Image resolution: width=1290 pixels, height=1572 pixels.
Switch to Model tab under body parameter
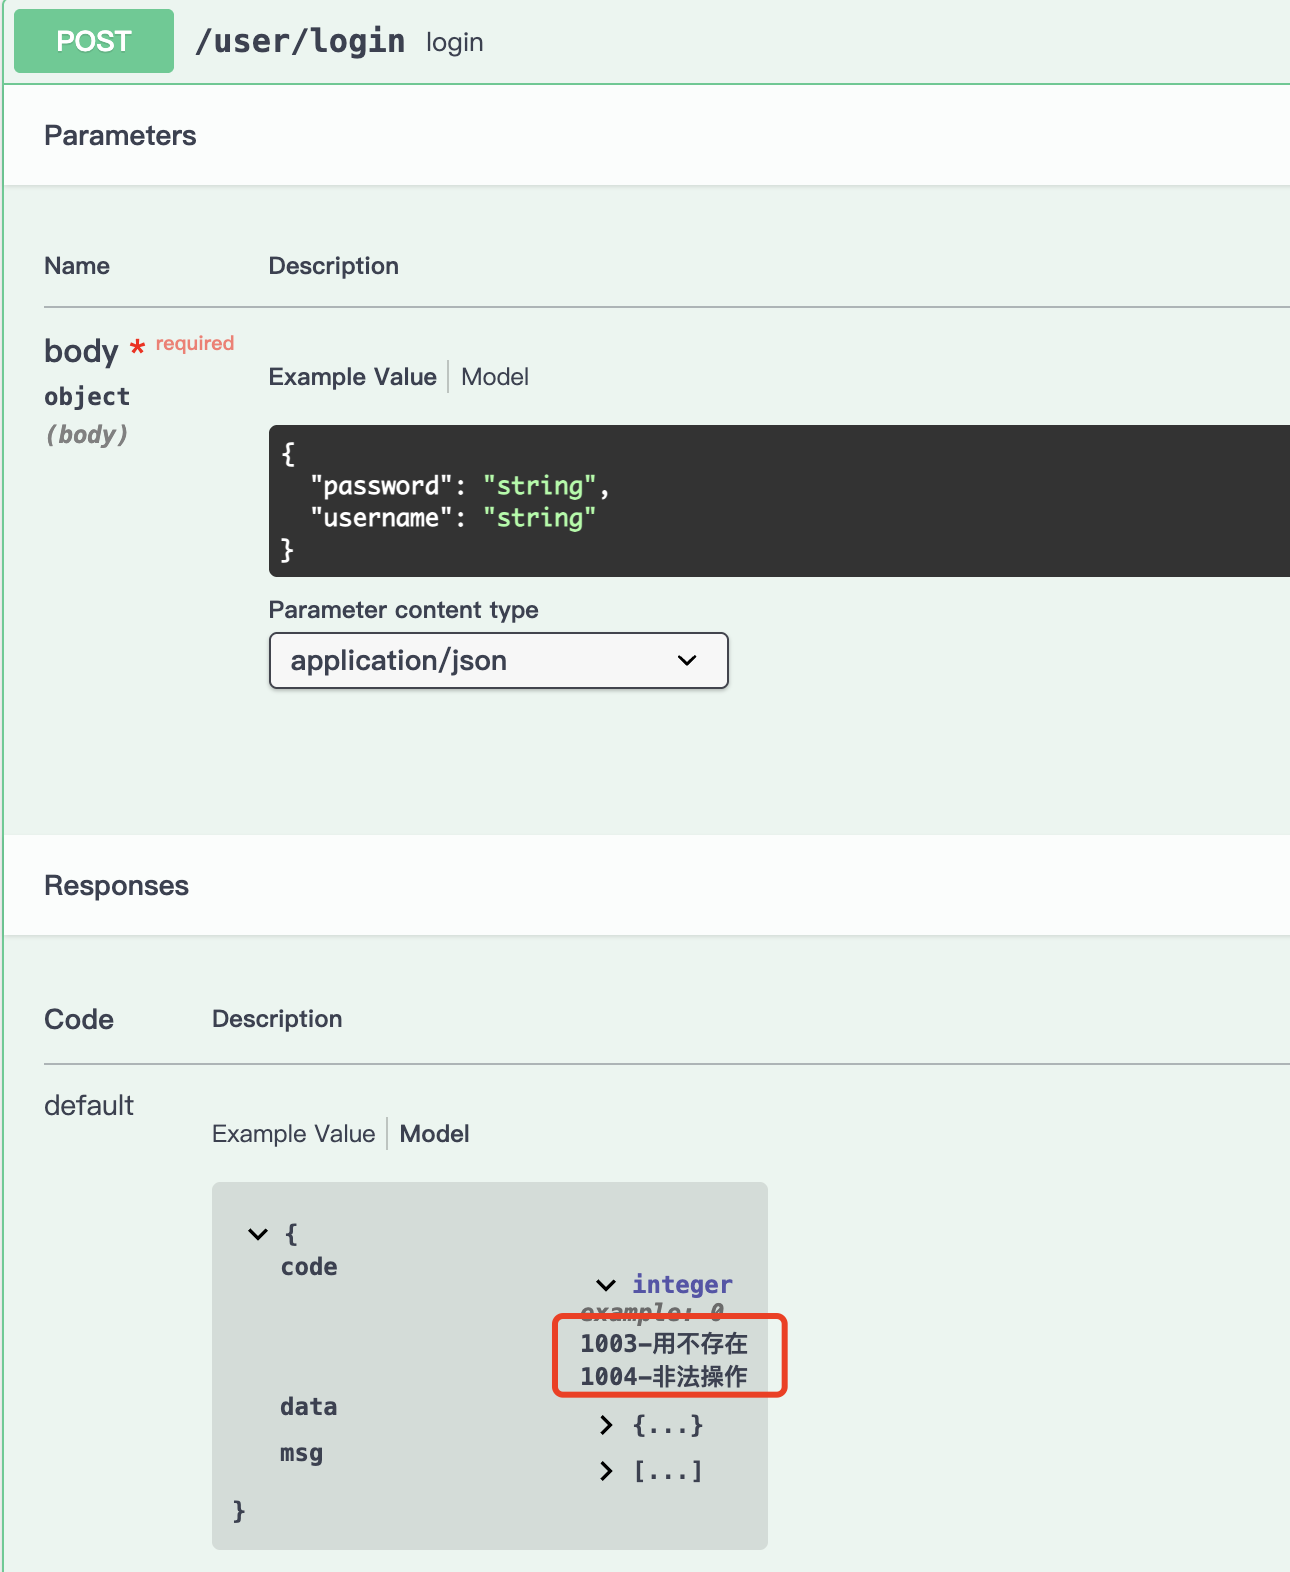coord(495,377)
